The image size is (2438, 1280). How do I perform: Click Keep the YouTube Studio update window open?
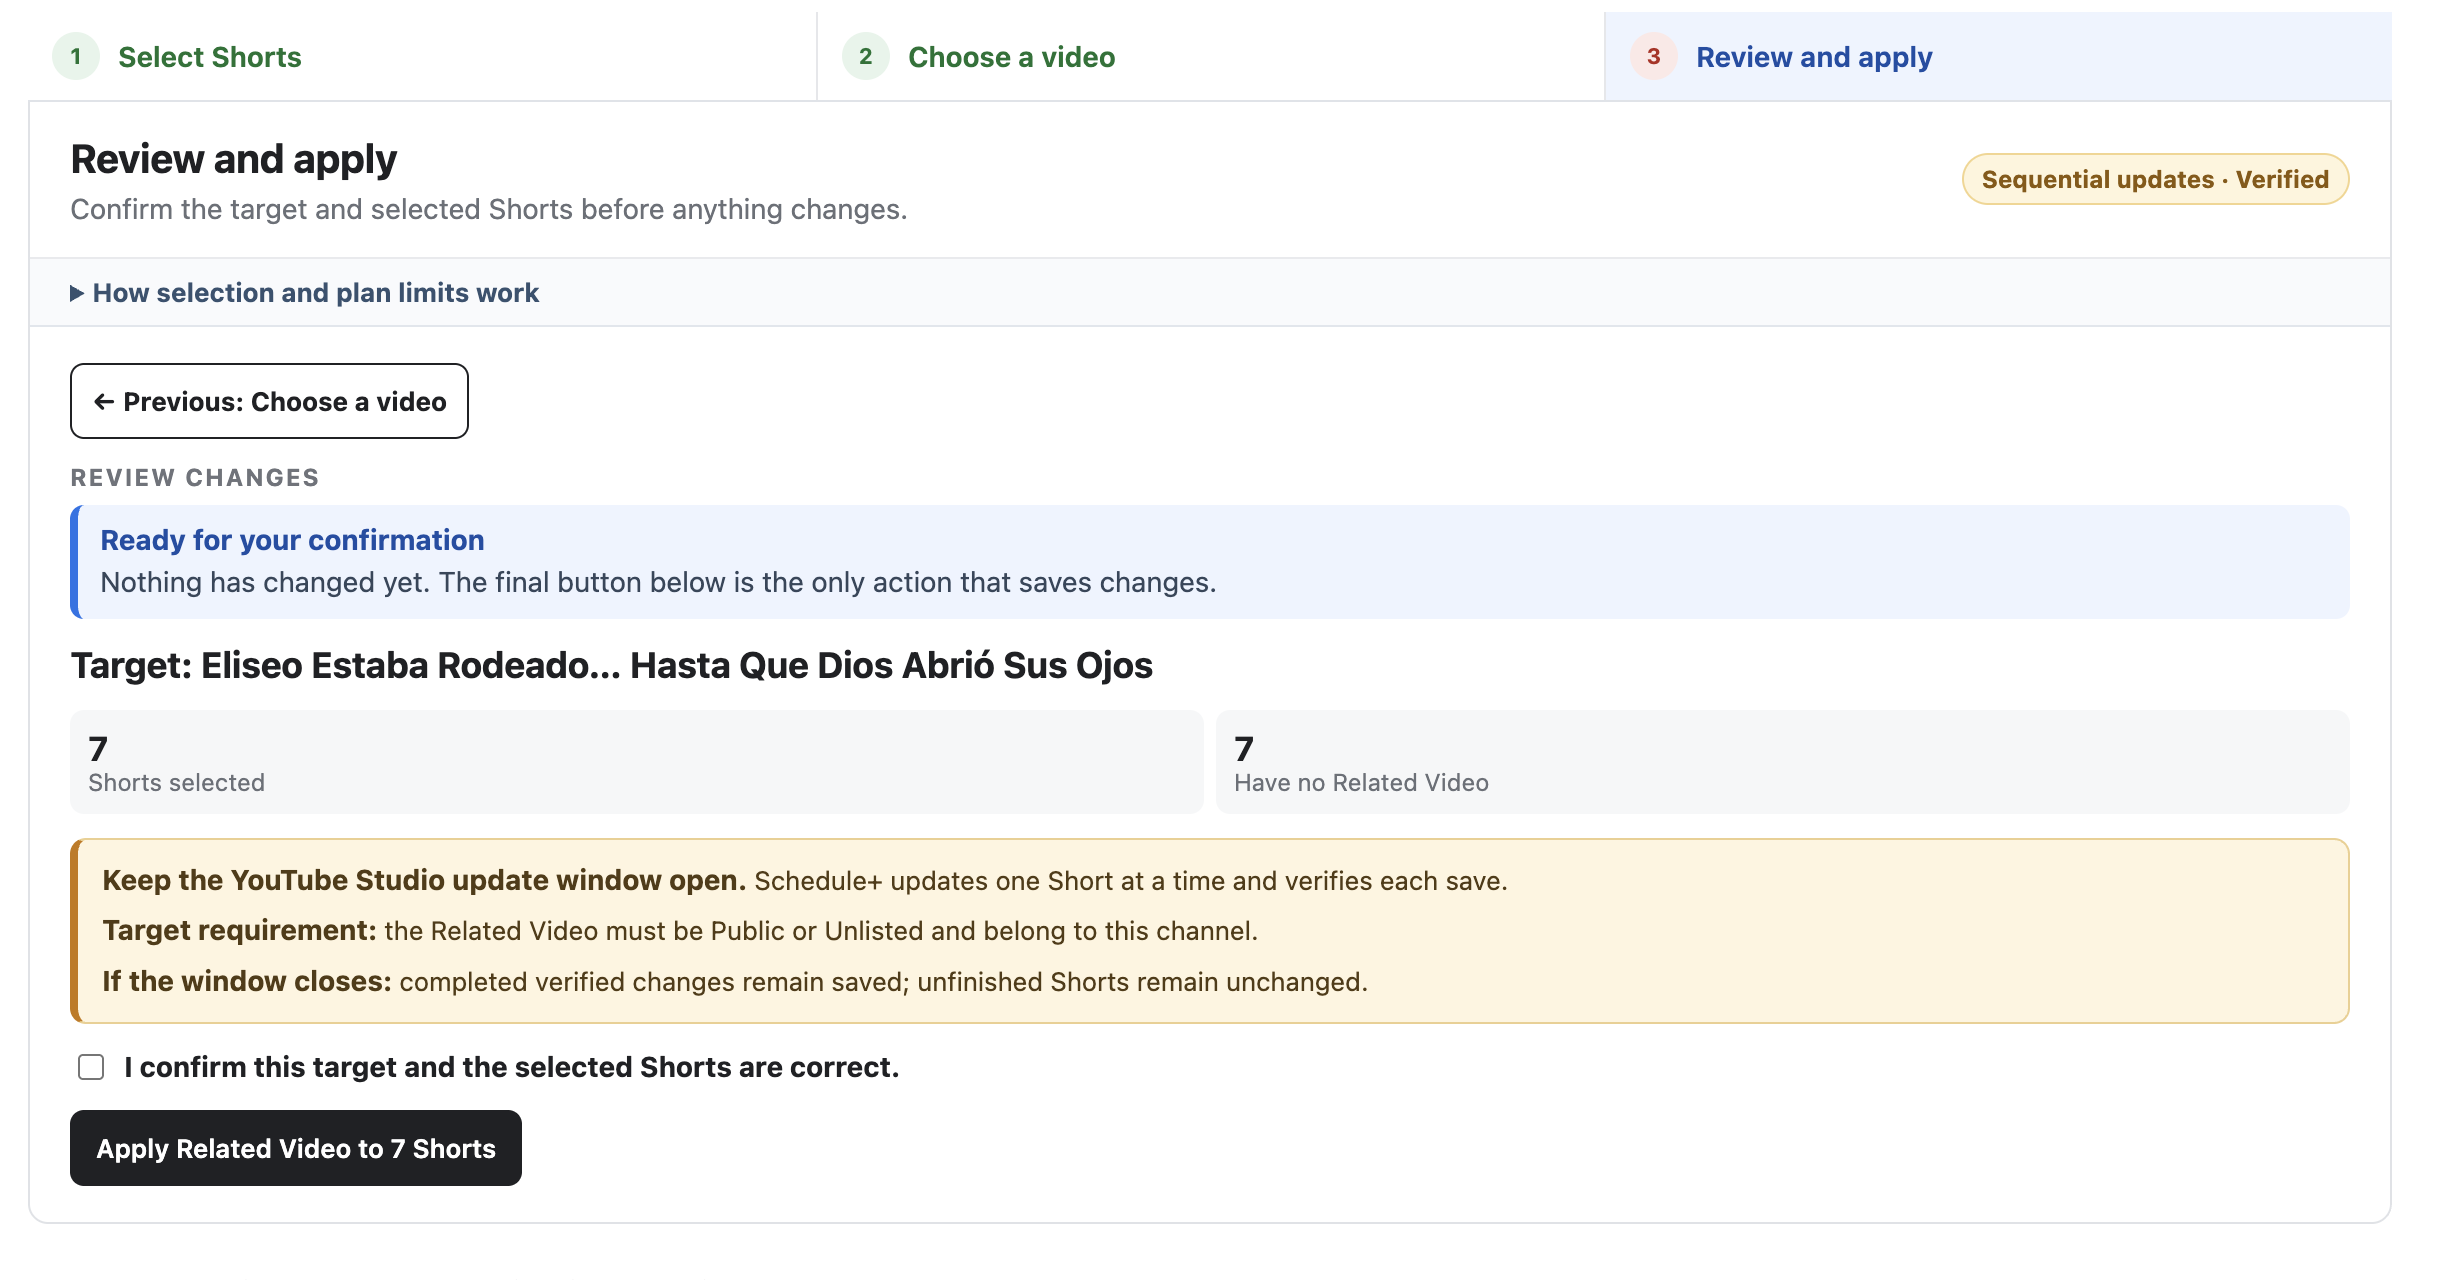coord(424,880)
